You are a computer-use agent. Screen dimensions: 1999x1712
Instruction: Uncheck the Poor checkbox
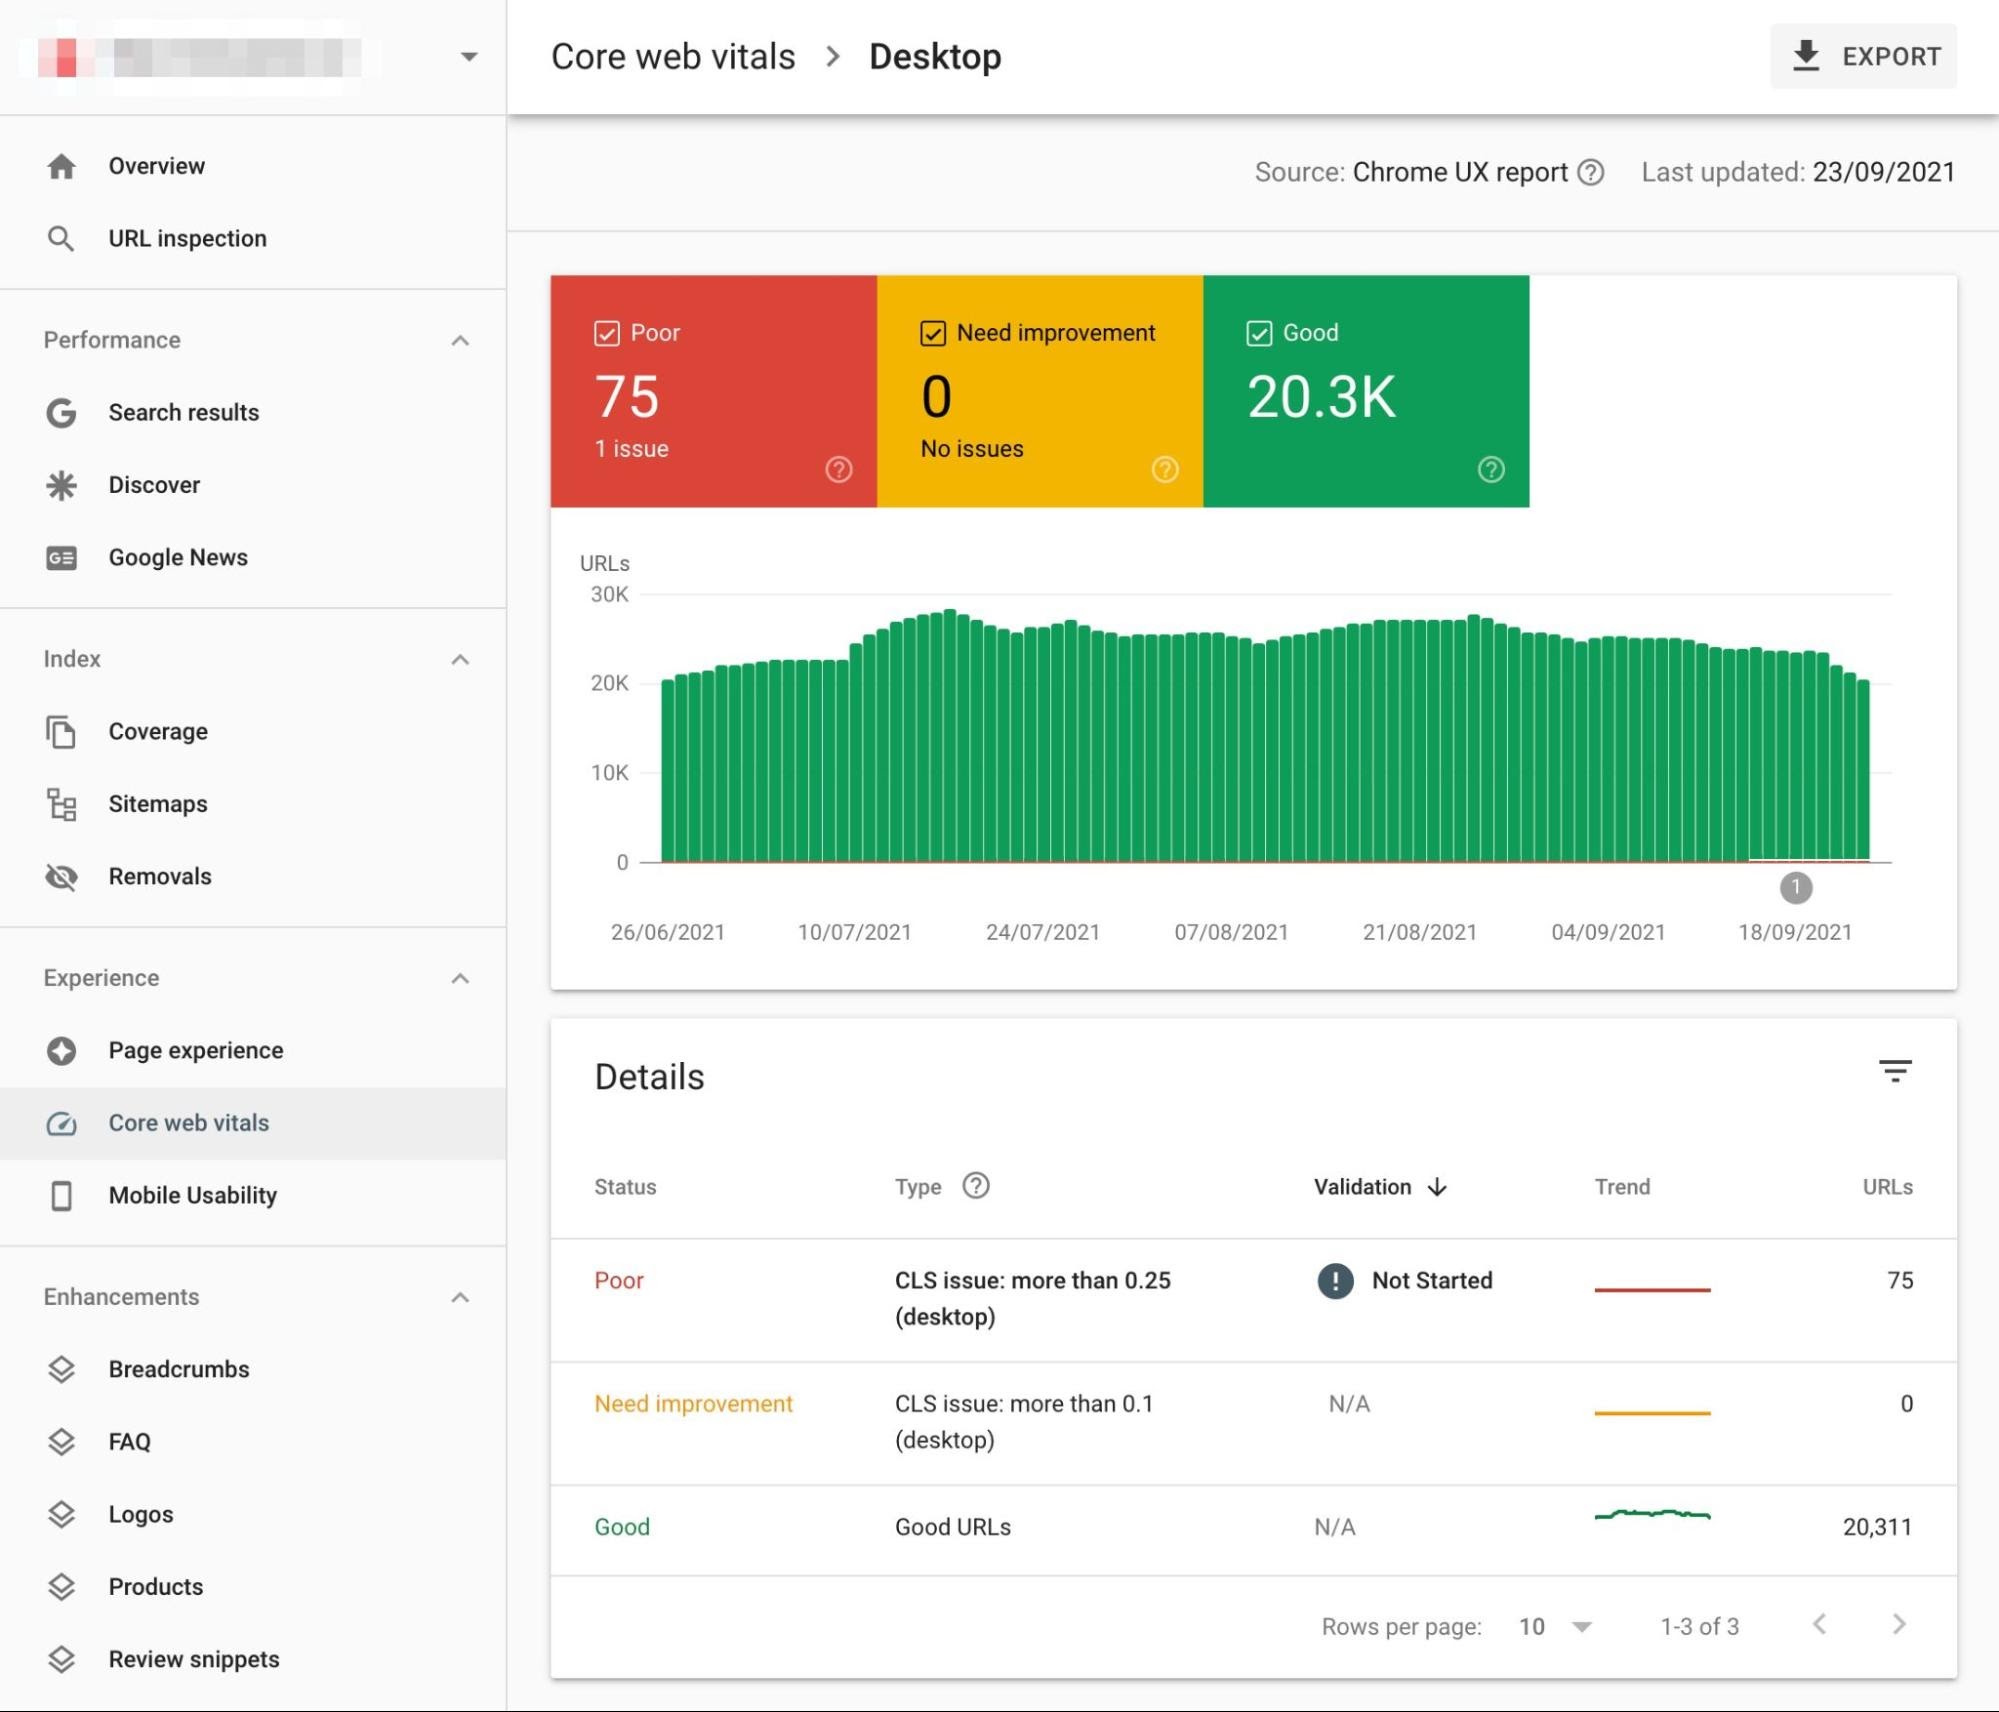pyautogui.click(x=606, y=333)
